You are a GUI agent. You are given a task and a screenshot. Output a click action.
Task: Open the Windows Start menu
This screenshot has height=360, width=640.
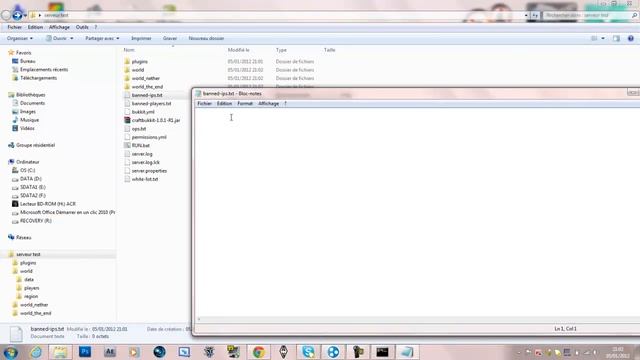pos(11,352)
